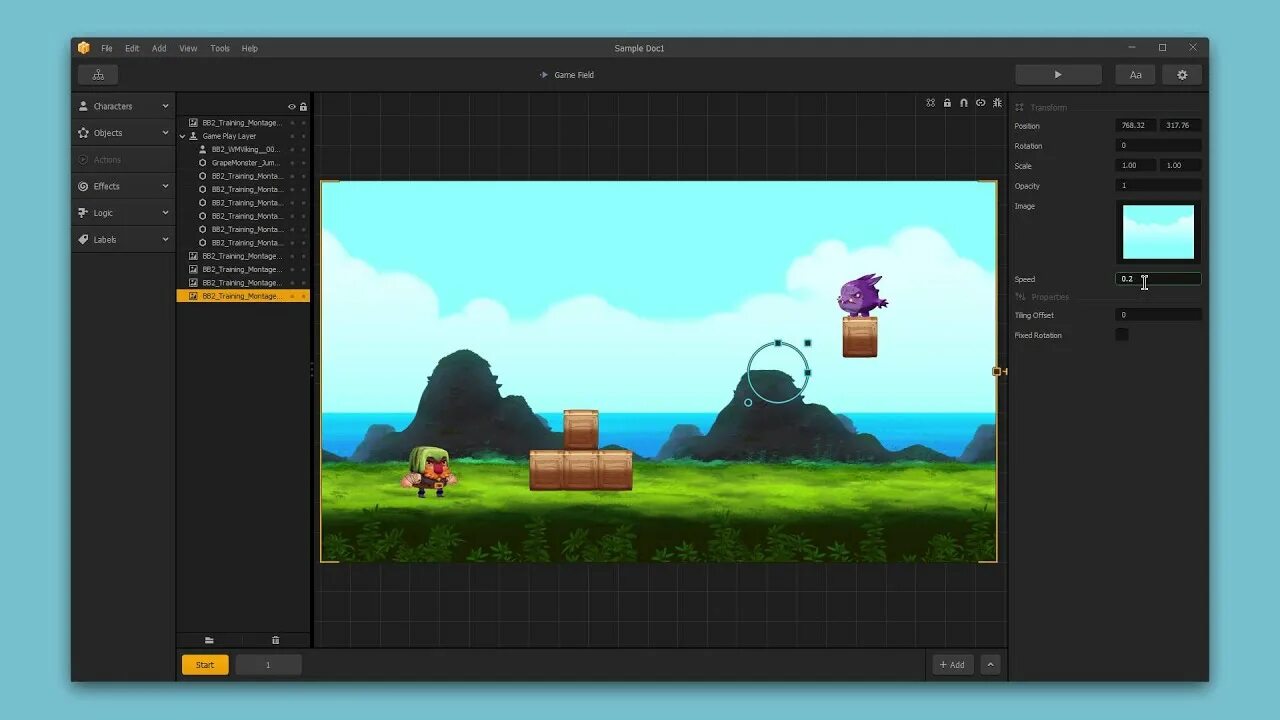This screenshot has width=1280, height=720.
Task: Open the settings gear button
Action: point(1182,75)
